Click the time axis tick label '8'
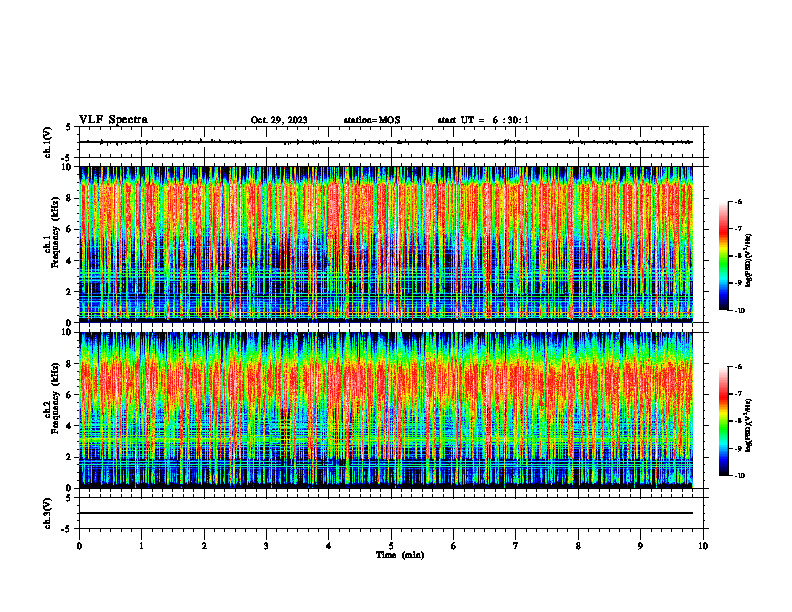792x612 pixels. [578, 546]
